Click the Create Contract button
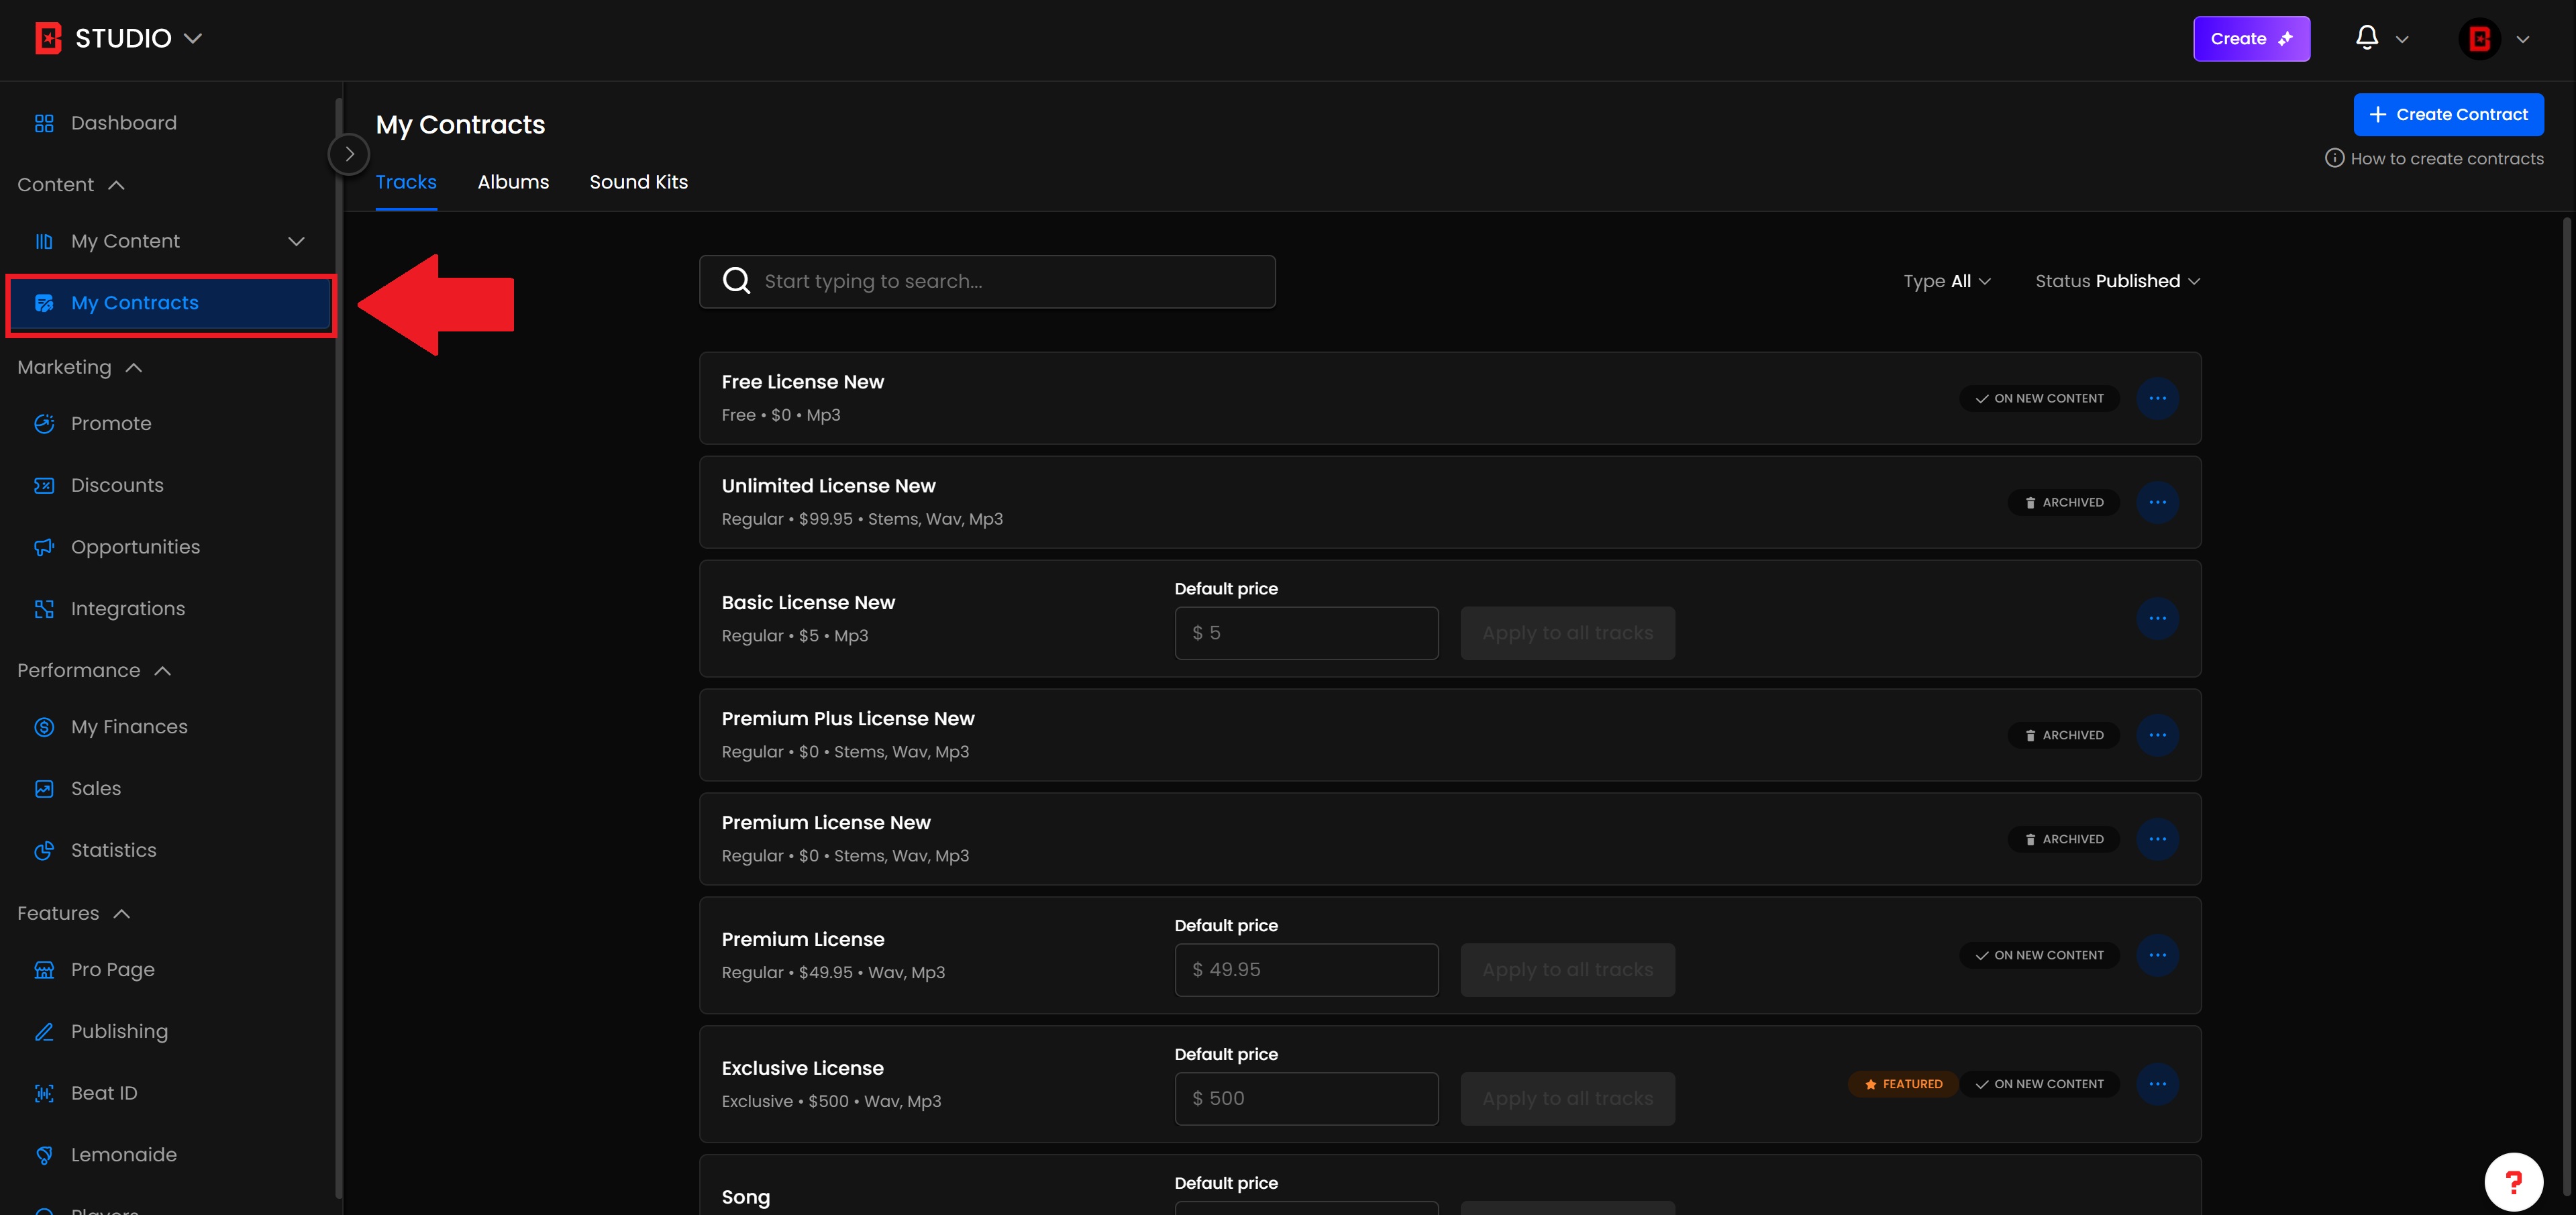Screen dimensions: 2576x1215 tap(2448, 115)
